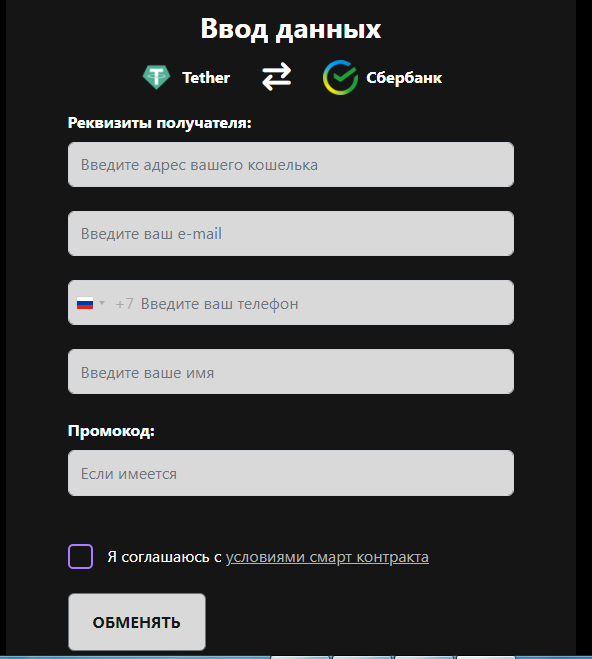The image size is (592, 659).
Task: Focus the wallet address input field
Action: click(291, 164)
